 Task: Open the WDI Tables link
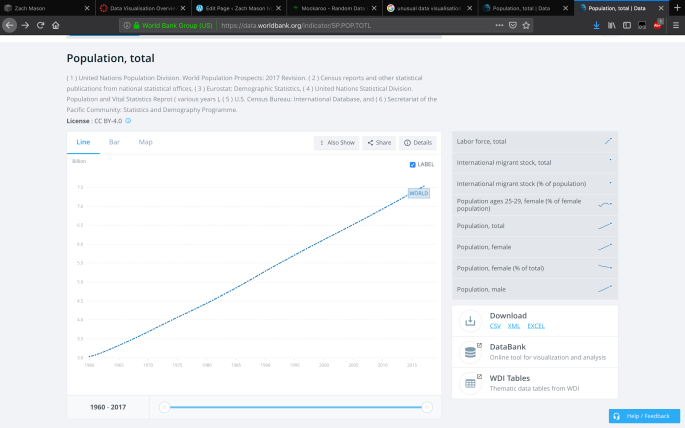pyautogui.click(x=510, y=378)
